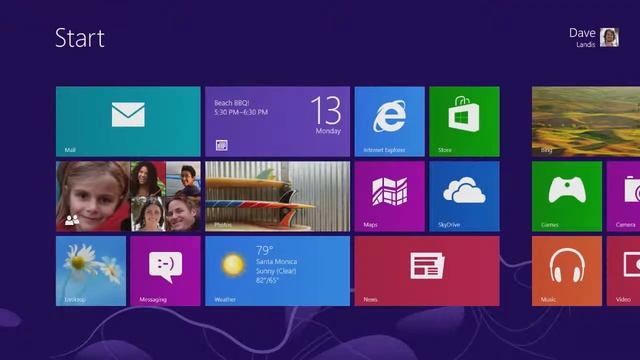Open the Store tile
640x360 pixels.
[464, 121]
